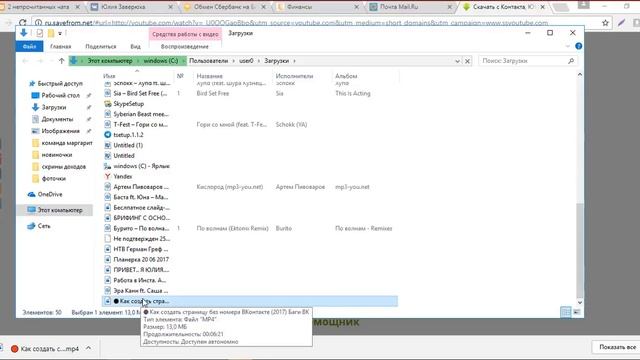Select Сеть in the navigation pane
The height and width of the screenshot is (360, 640).
[x=44, y=226]
